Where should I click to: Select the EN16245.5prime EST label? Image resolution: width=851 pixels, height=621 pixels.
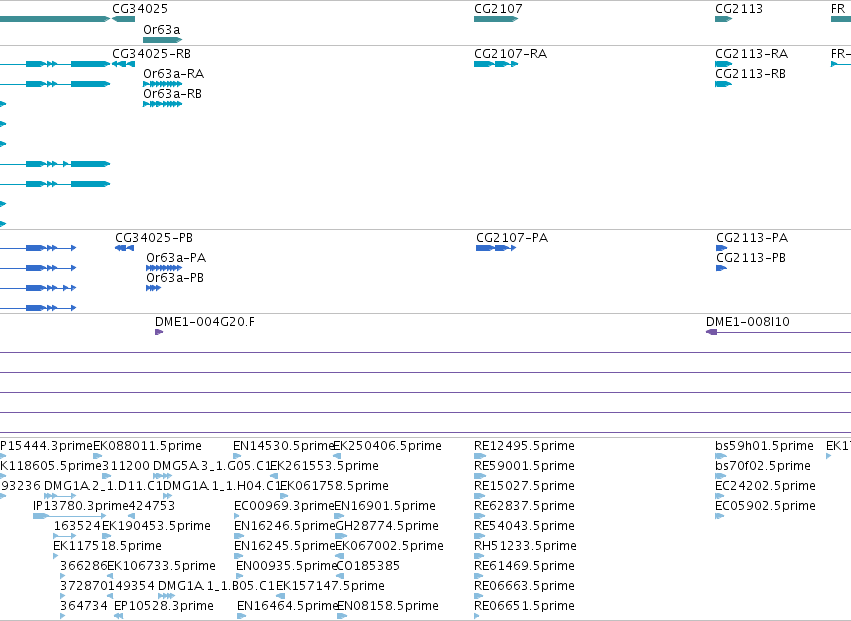coord(284,546)
